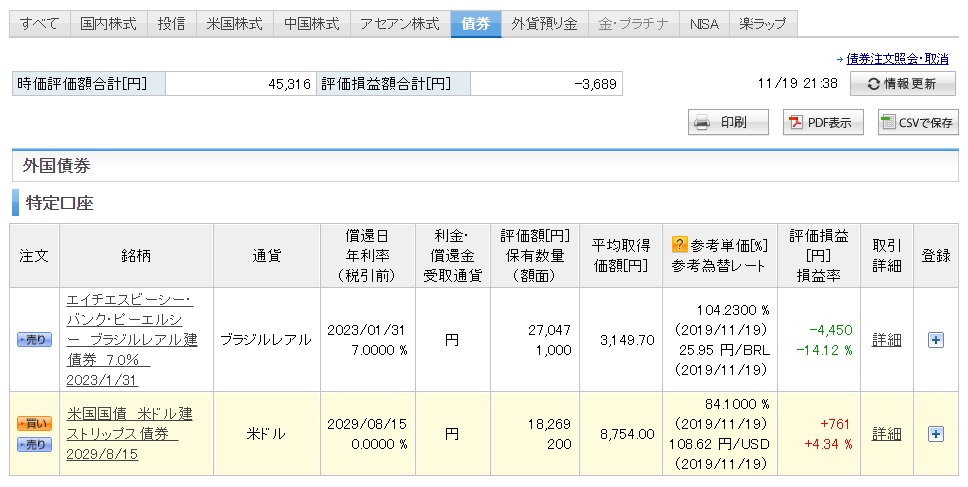
Task: Click the -3,689 total profit/loss value
Action: [x=595, y=85]
